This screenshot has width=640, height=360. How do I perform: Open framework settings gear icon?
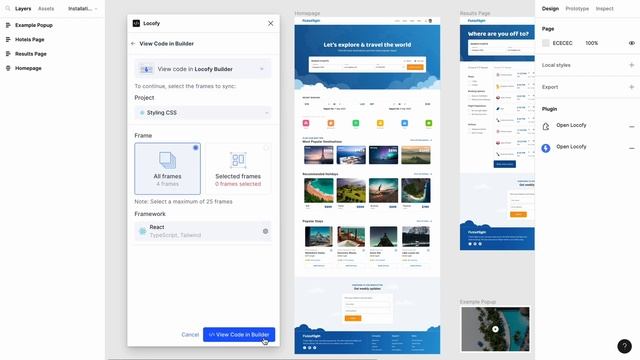point(265,231)
